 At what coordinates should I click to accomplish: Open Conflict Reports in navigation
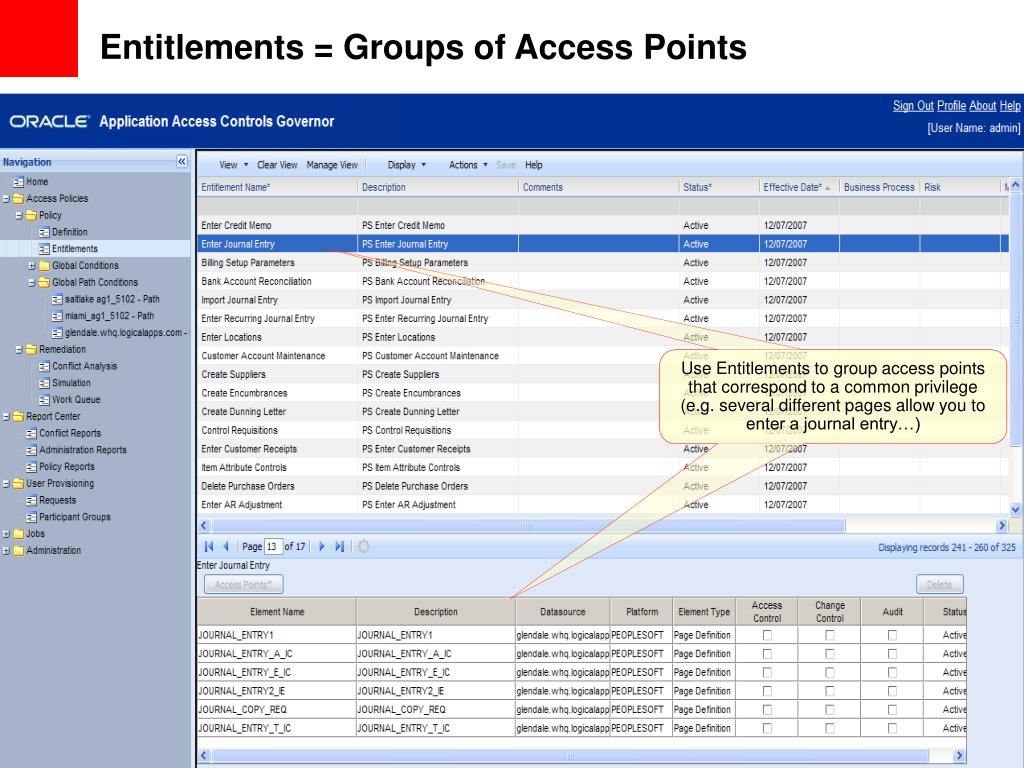(70, 434)
